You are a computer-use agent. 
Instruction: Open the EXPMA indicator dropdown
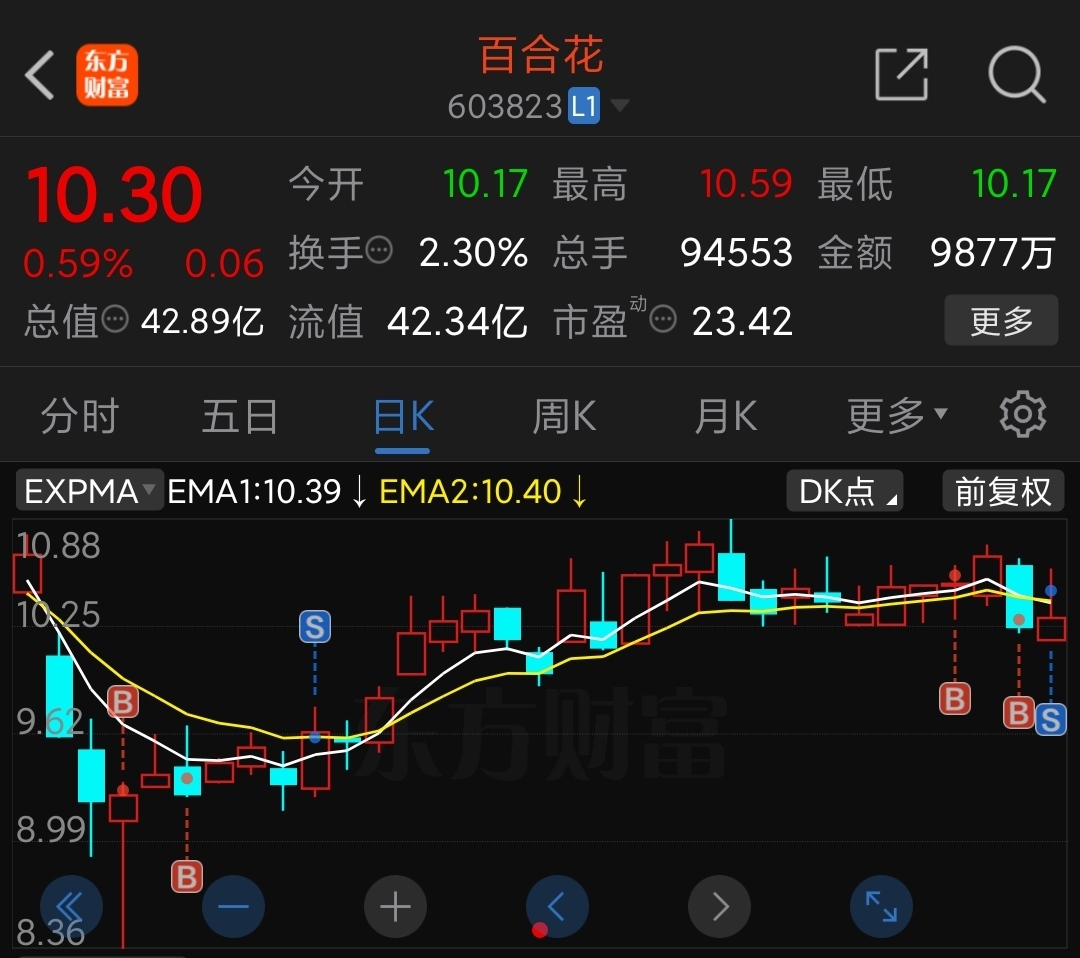tap(89, 491)
